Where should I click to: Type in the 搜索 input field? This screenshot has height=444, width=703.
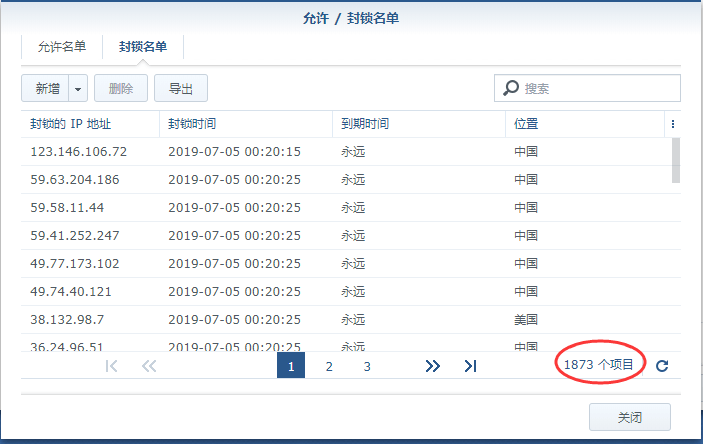tap(599, 88)
